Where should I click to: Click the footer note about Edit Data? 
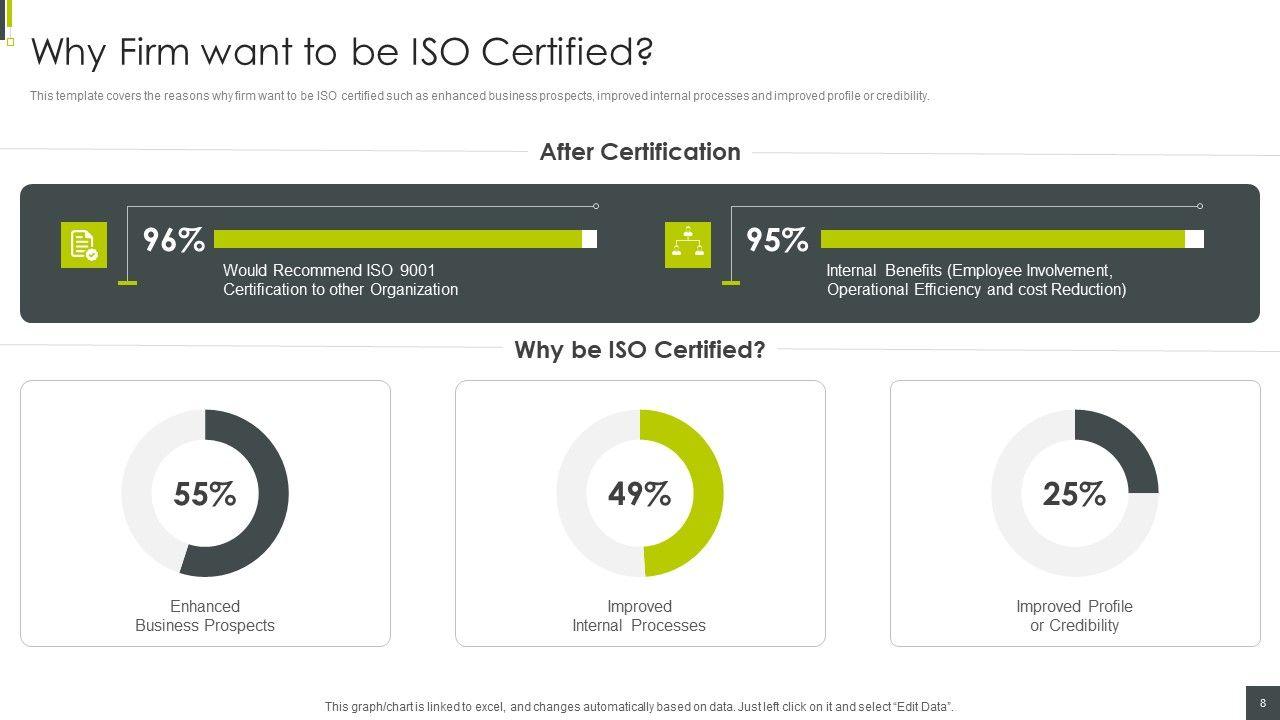coord(639,707)
